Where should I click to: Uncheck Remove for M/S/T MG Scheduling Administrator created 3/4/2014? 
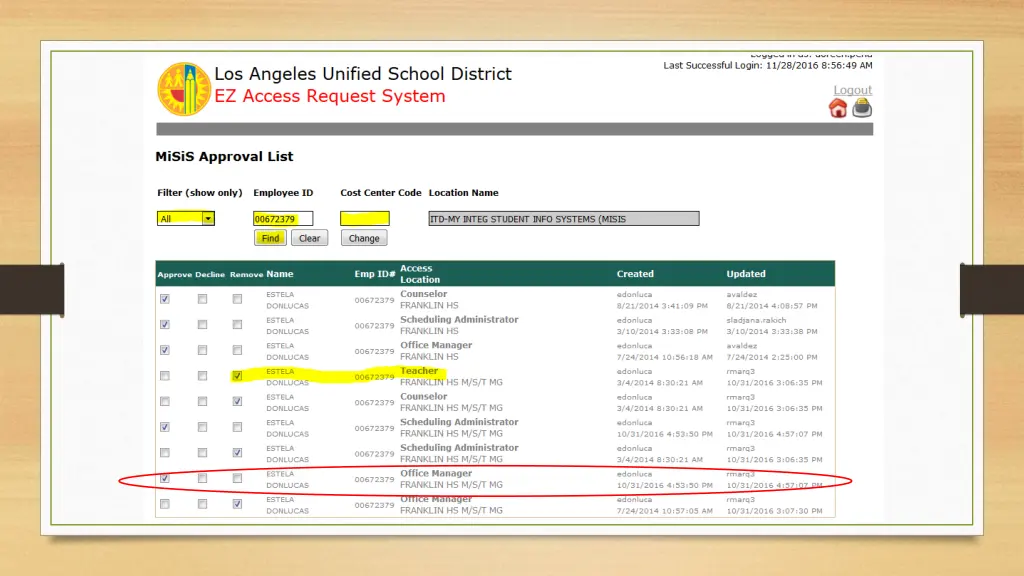(x=237, y=453)
